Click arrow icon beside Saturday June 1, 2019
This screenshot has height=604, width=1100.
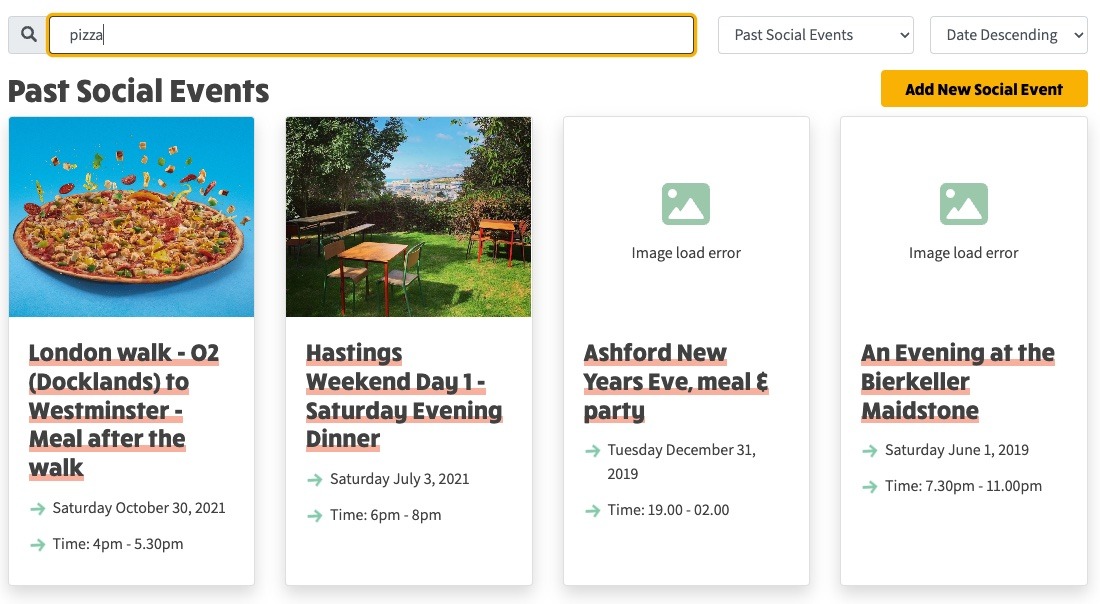[870, 450]
